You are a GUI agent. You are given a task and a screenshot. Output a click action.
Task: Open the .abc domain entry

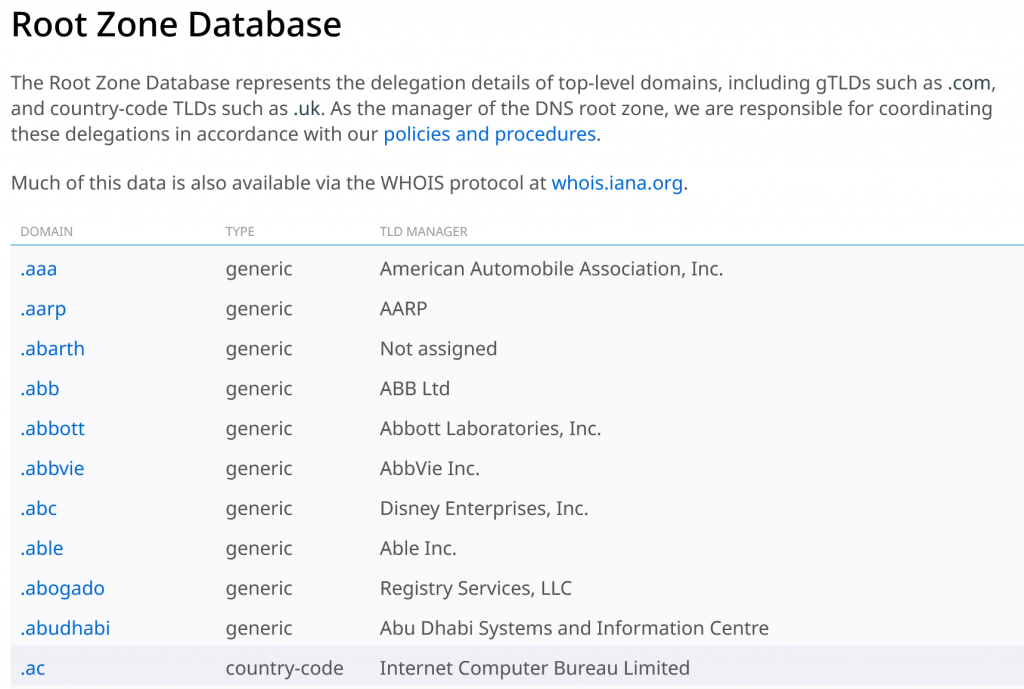[x=39, y=508]
